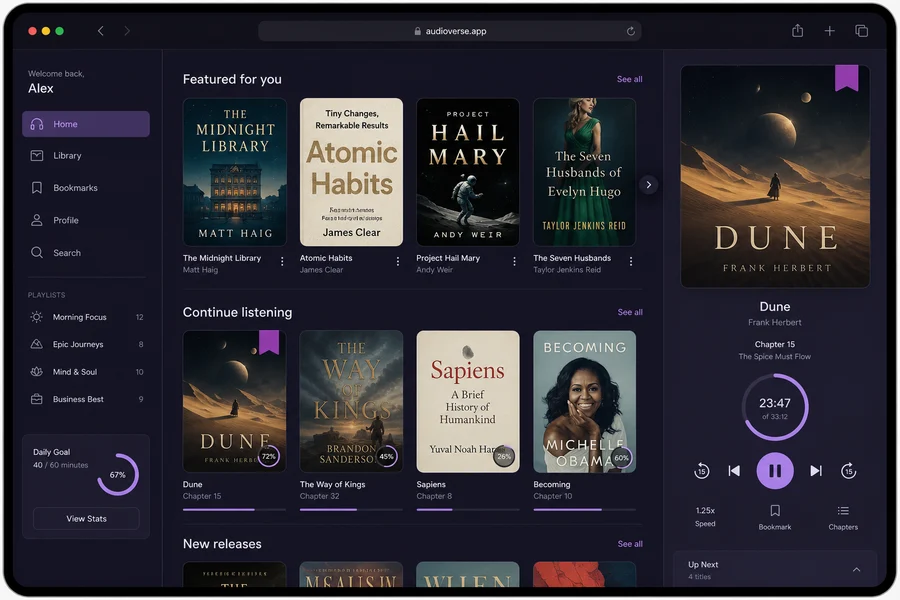Skip to next chapter
Image resolution: width=900 pixels, height=600 pixels.
[816, 471]
